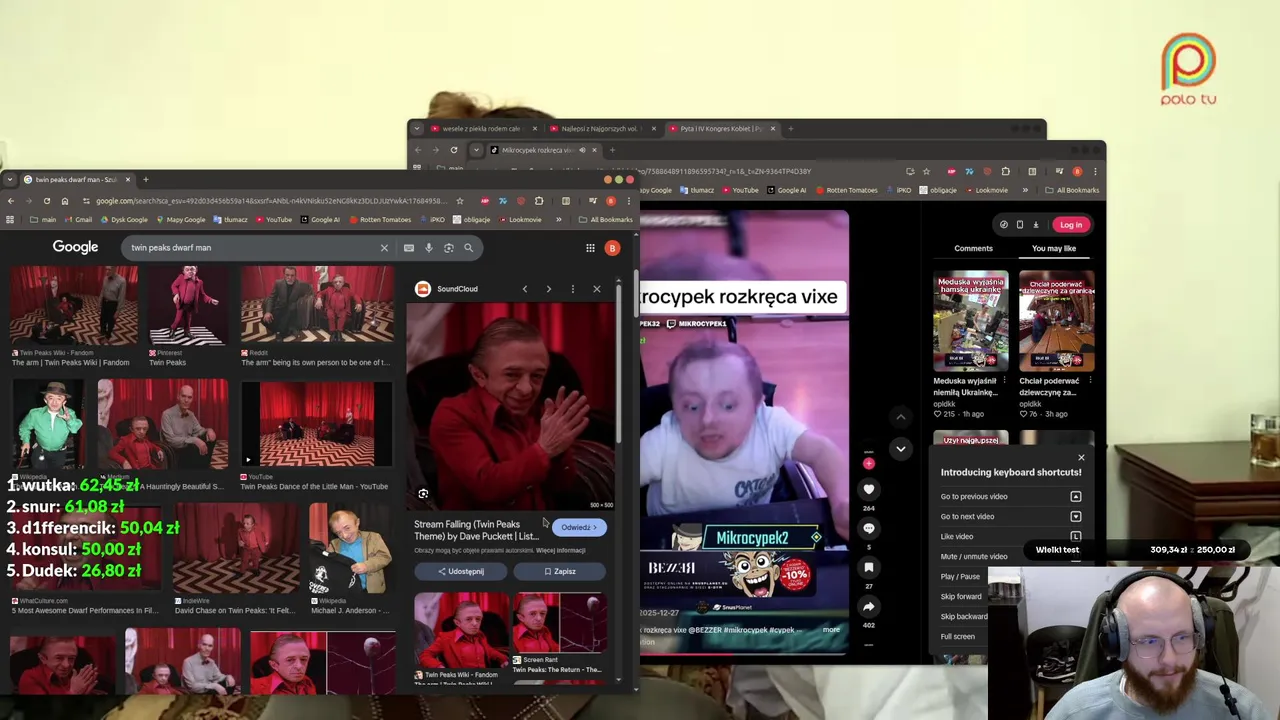Open the Extensions puzzle icon in the Google window
The height and width of the screenshot is (720, 1280).
539,201
